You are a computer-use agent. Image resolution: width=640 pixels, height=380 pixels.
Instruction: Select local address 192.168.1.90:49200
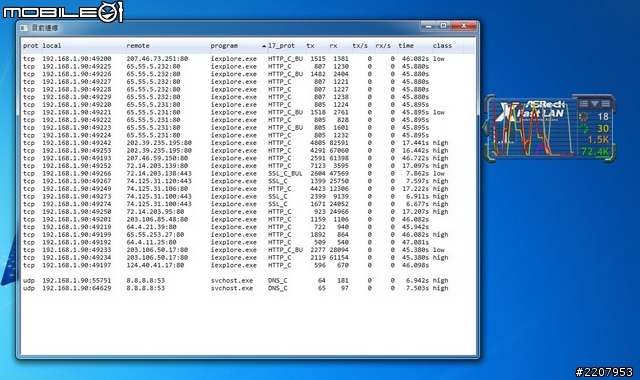point(77,59)
